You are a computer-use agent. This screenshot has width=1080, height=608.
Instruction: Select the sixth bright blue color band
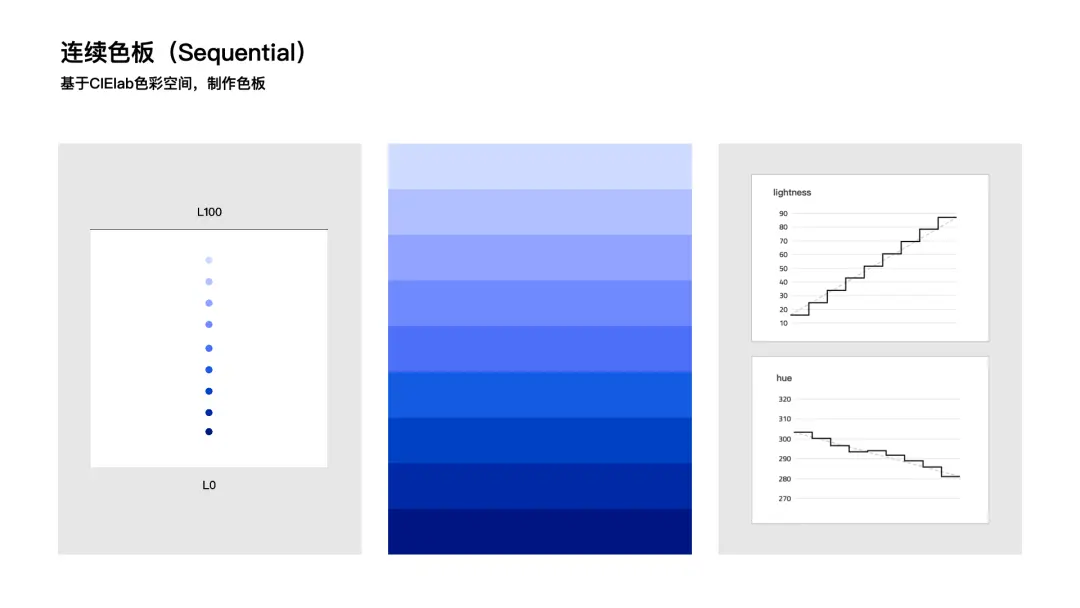pos(539,395)
